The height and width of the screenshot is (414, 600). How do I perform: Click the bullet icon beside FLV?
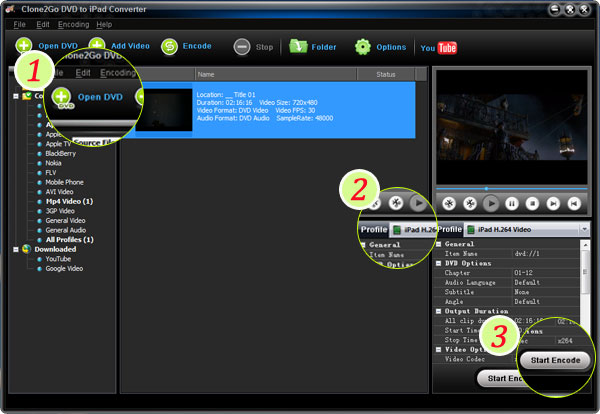click(x=39, y=173)
